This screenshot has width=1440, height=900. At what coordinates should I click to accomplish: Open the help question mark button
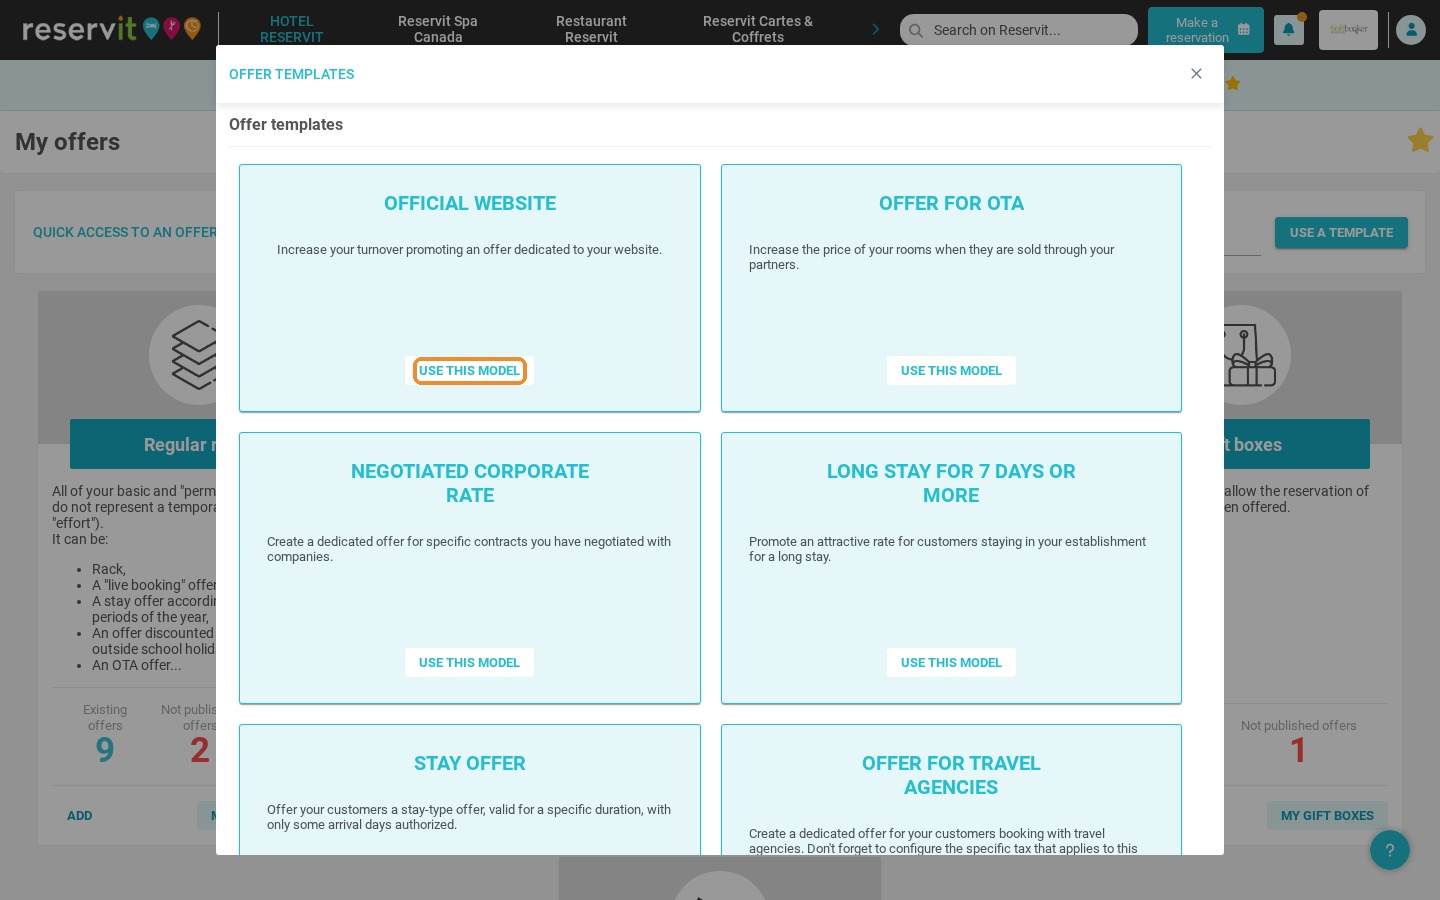pos(1390,850)
